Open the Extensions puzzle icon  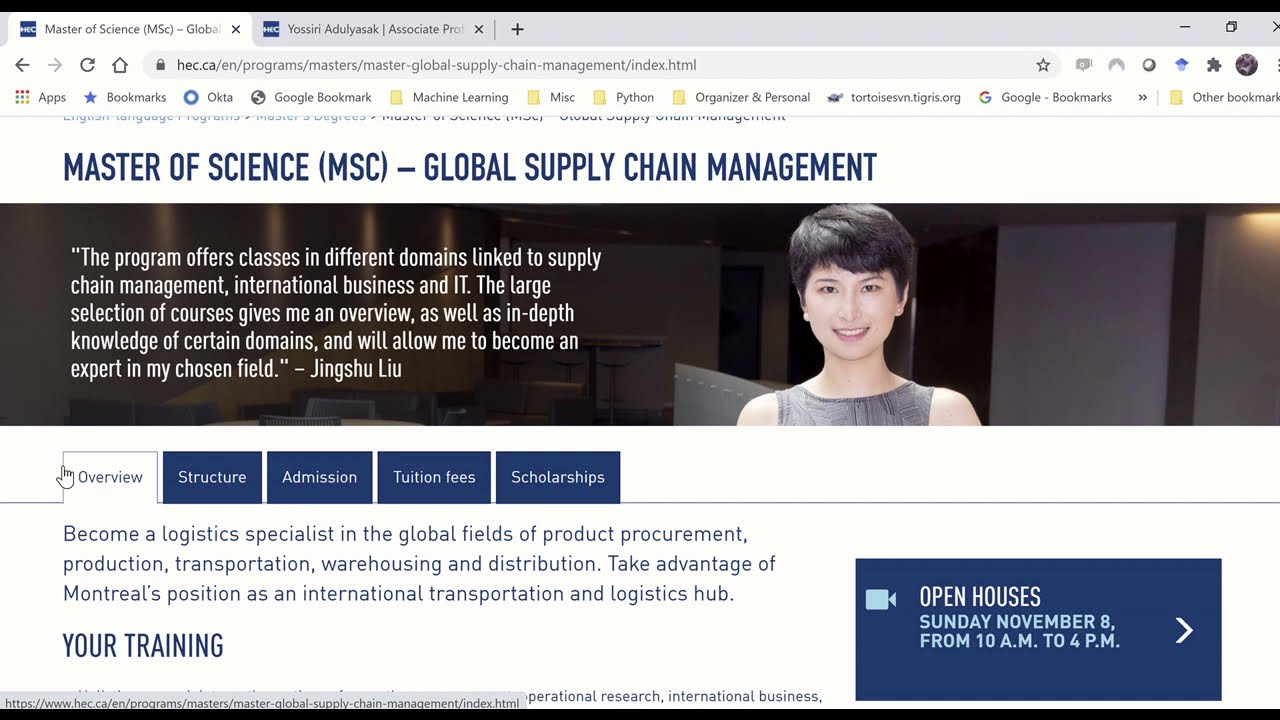[1214, 65]
